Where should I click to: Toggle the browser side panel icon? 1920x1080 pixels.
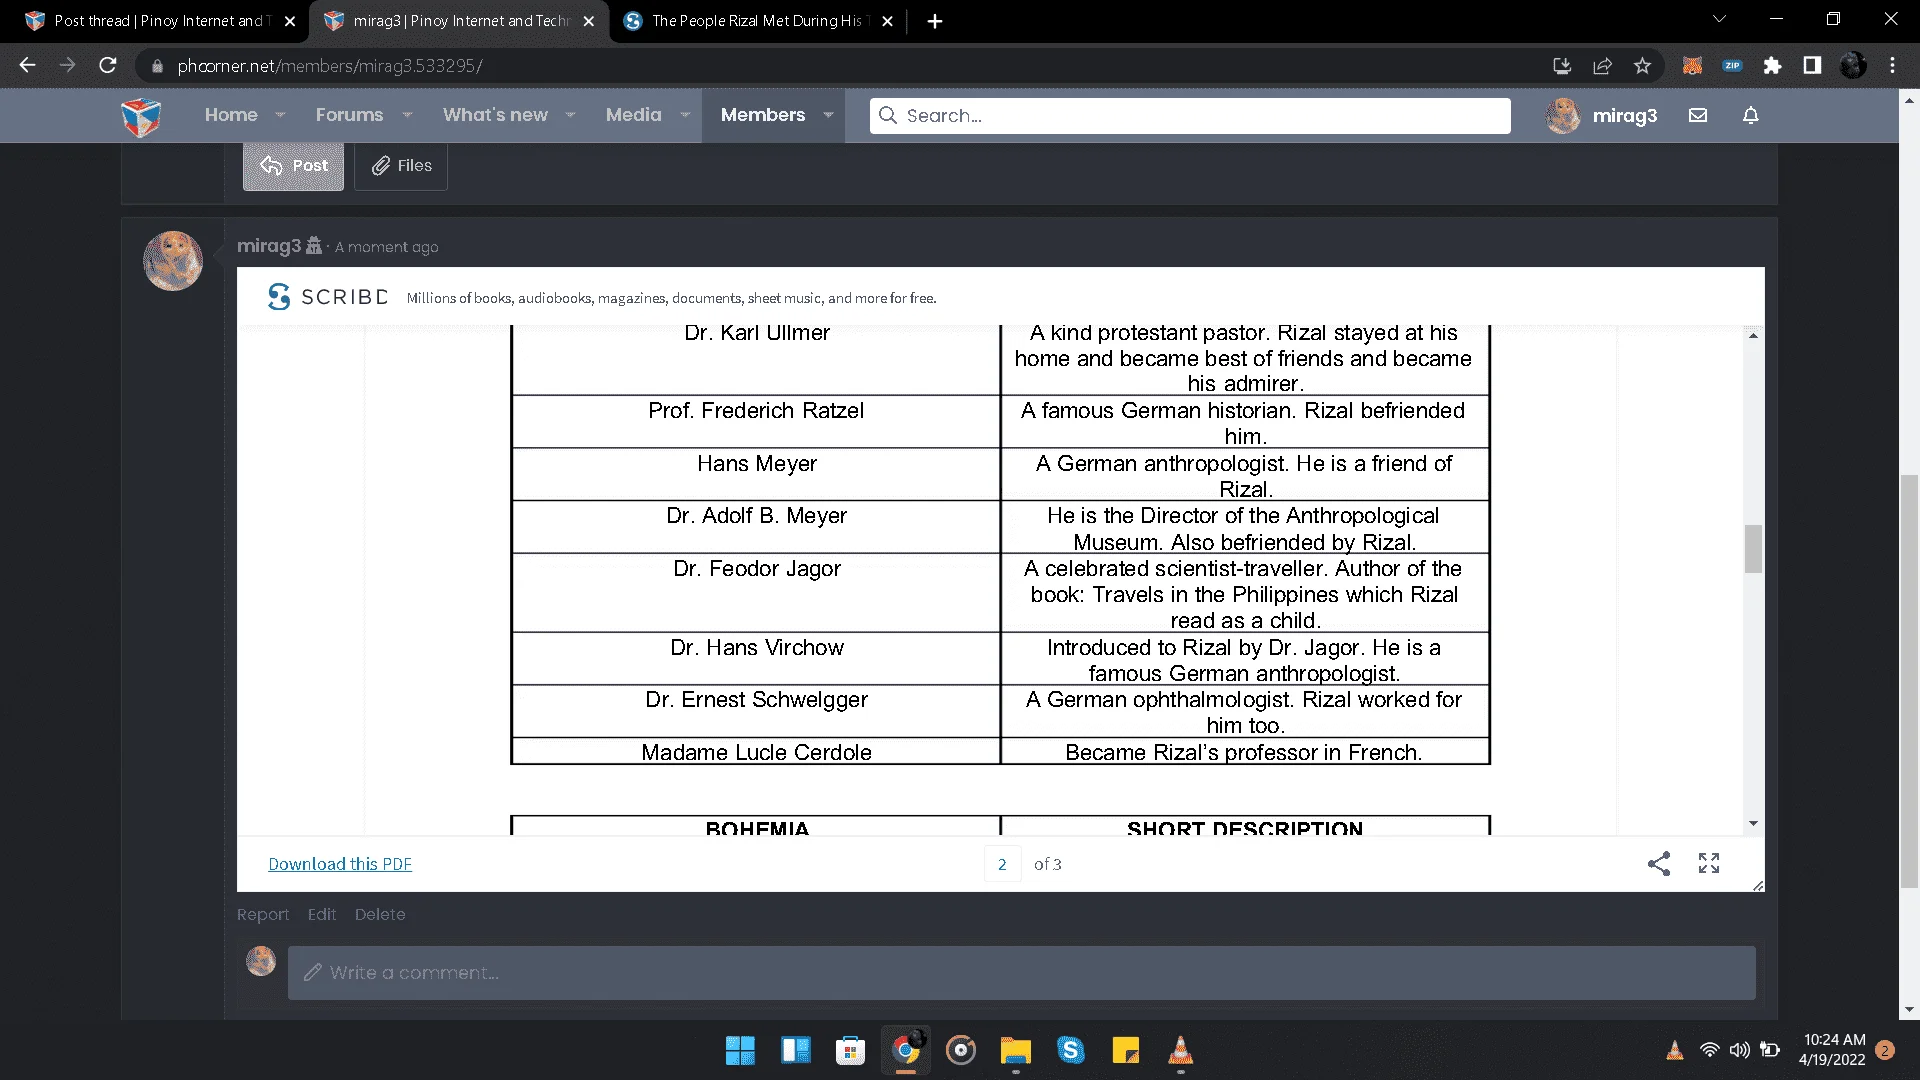pos(1812,66)
